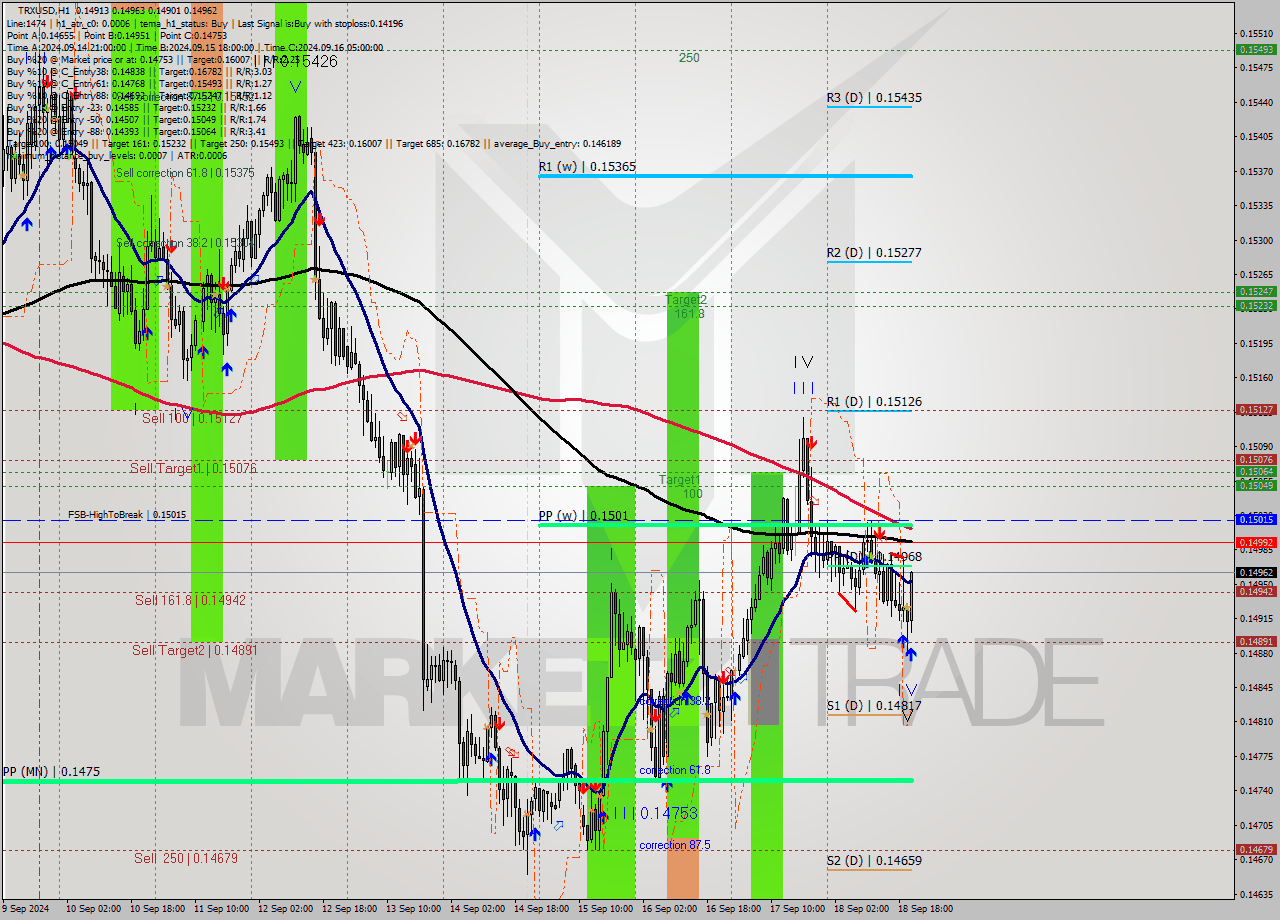This screenshot has width=1280, height=920.
Task: Click the 0.14810 price scale value
Action: 1256,721
